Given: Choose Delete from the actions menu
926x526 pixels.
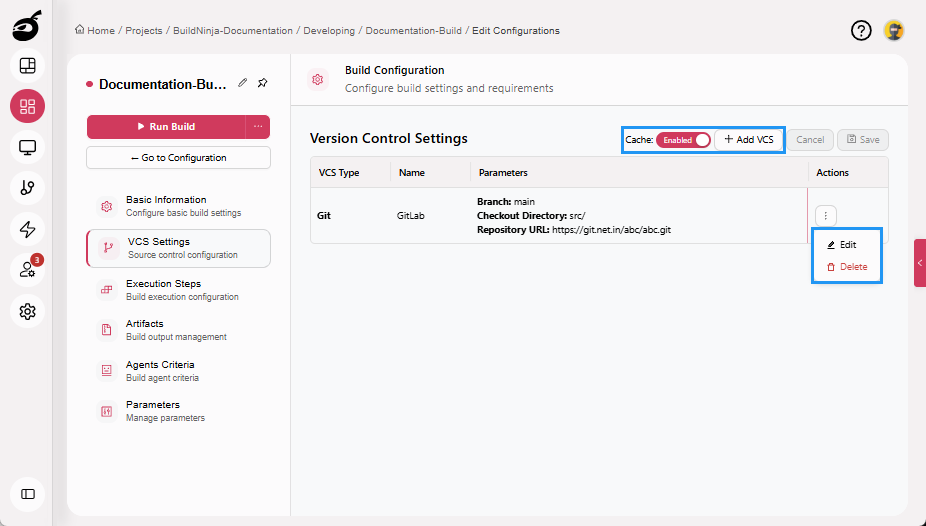Looking at the screenshot, I should click(x=847, y=267).
